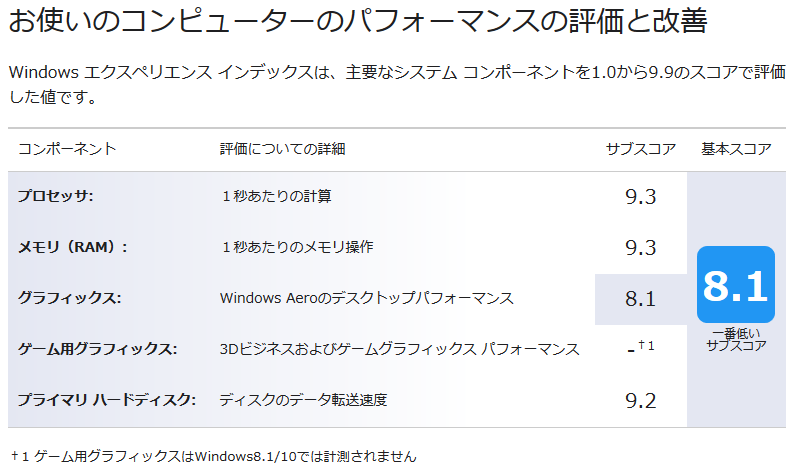
Task: Click the blue 8.1 base score badge
Action: pos(736,284)
